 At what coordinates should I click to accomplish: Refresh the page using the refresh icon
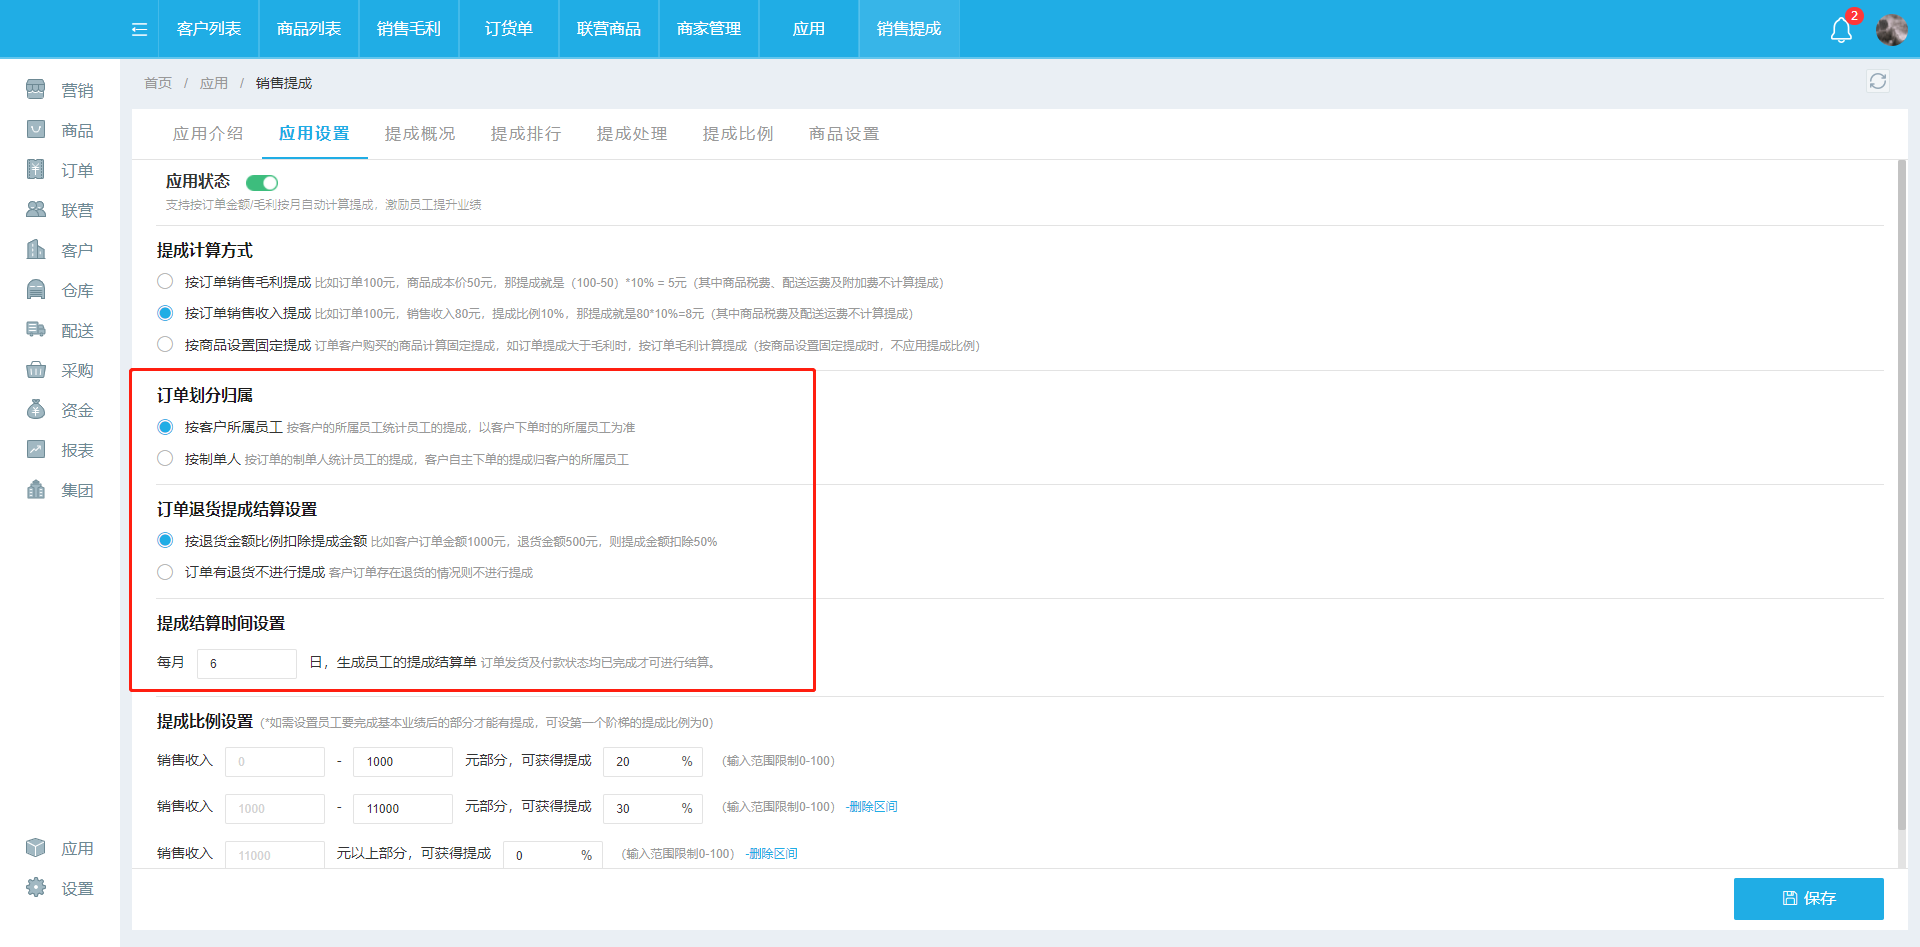coord(1878,82)
